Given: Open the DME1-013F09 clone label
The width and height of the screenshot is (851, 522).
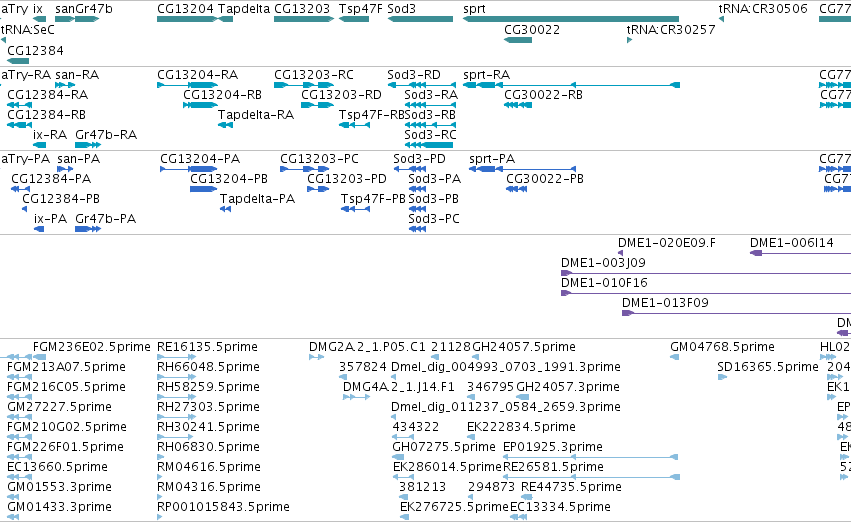Looking at the screenshot, I should click(x=665, y=303).
